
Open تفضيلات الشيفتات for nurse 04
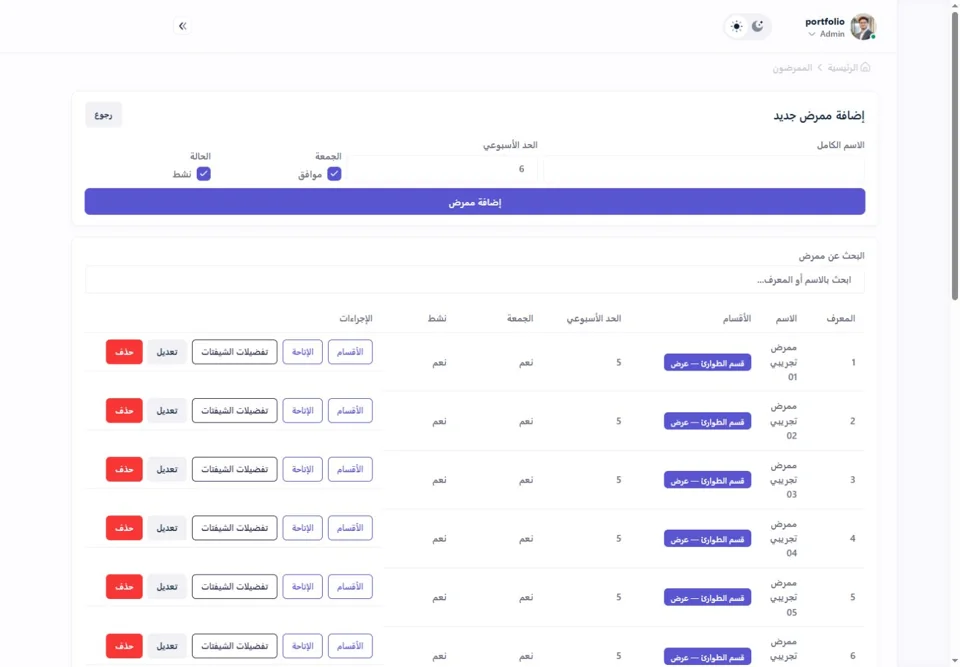pos(234,528)
